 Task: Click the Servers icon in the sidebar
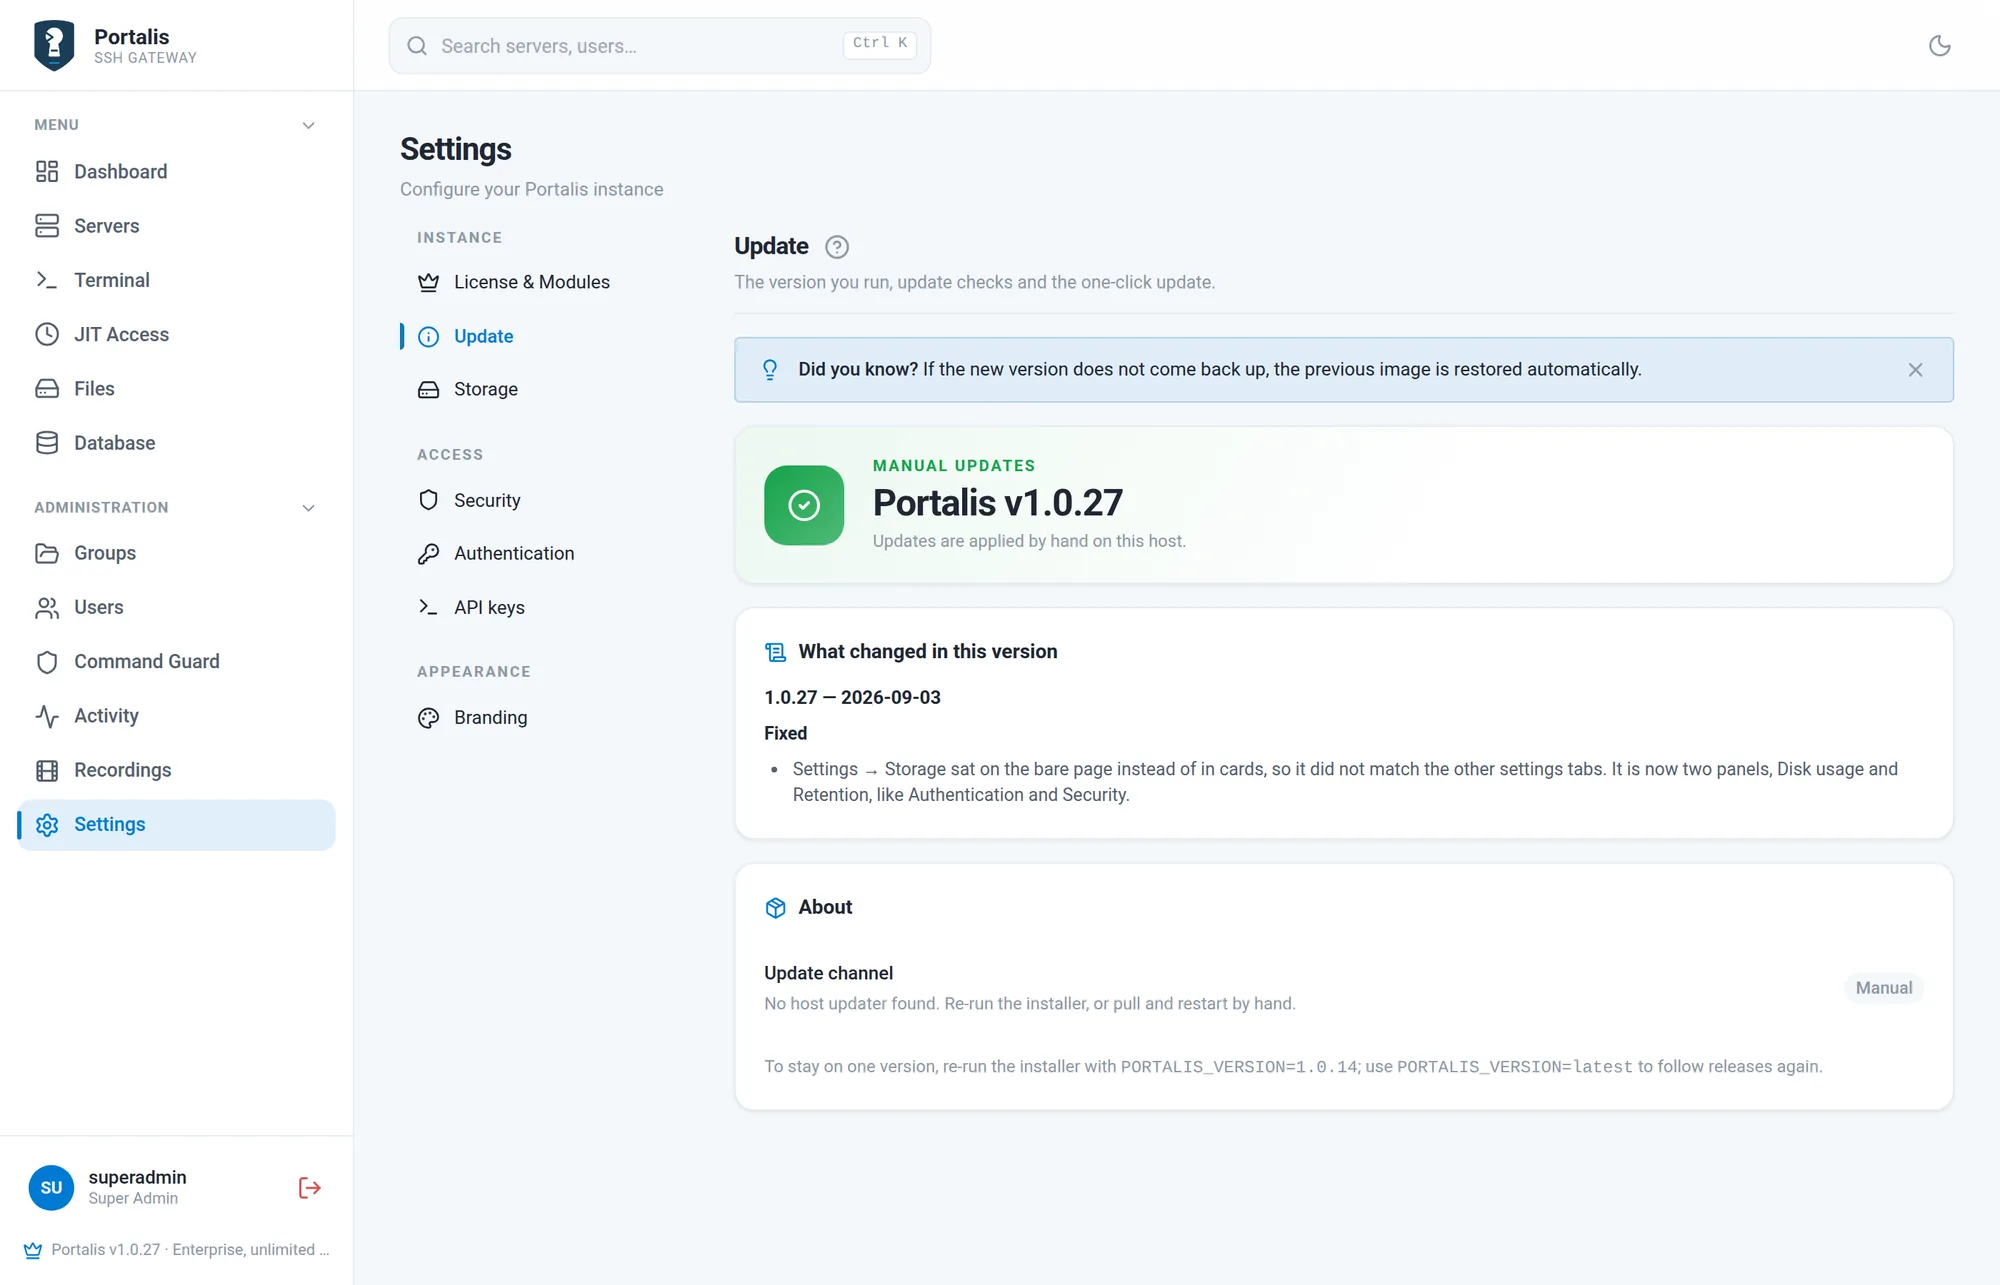(x=47, y=226)
